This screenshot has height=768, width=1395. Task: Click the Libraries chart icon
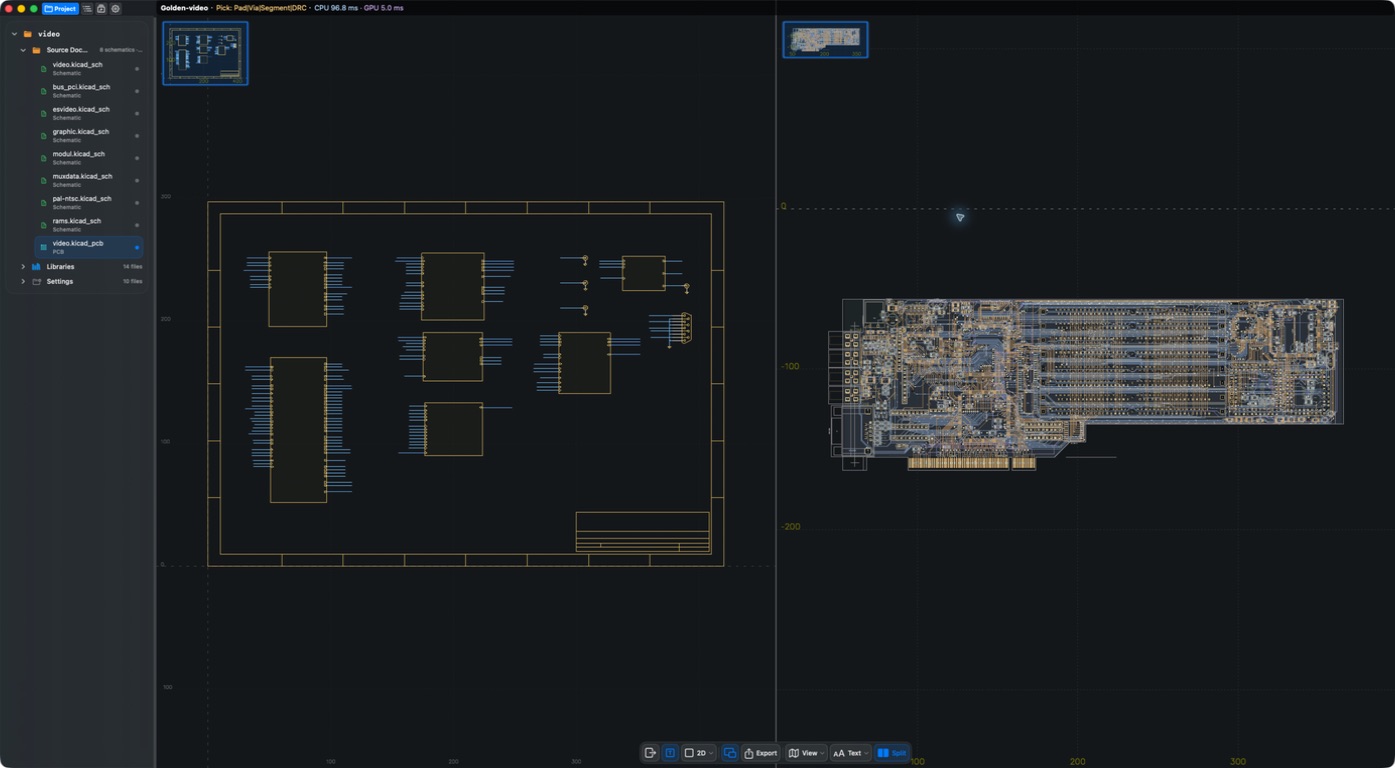tap(37, 267)
